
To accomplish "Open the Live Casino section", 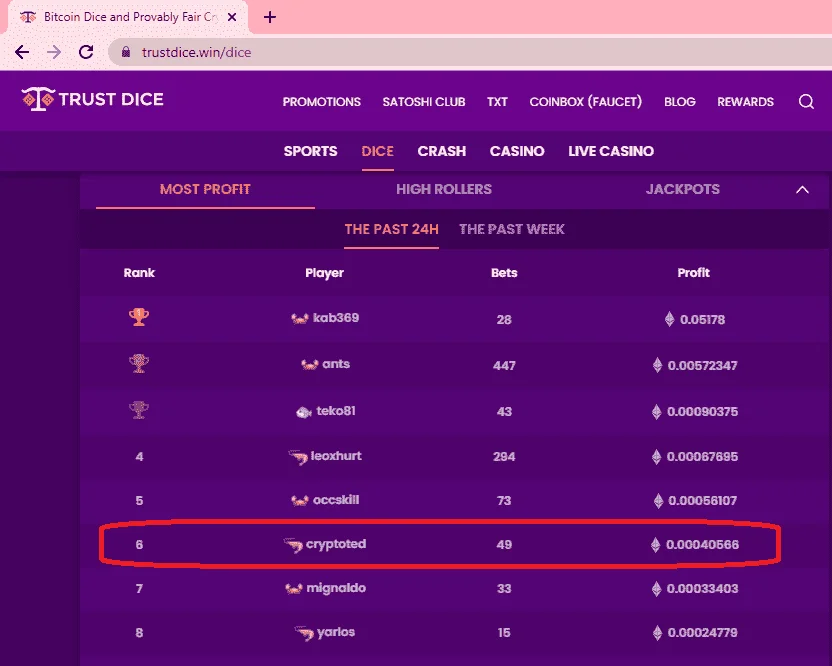I will 611,151.
